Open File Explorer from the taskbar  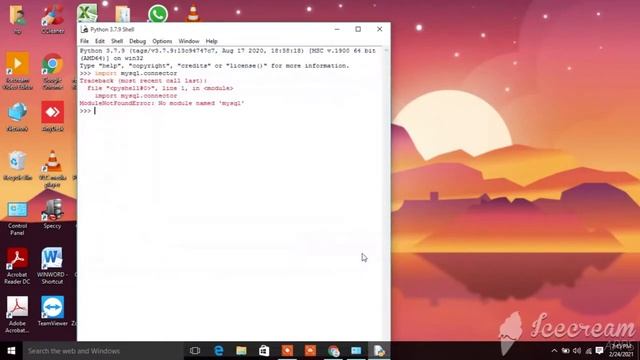(x=241, y=351)
